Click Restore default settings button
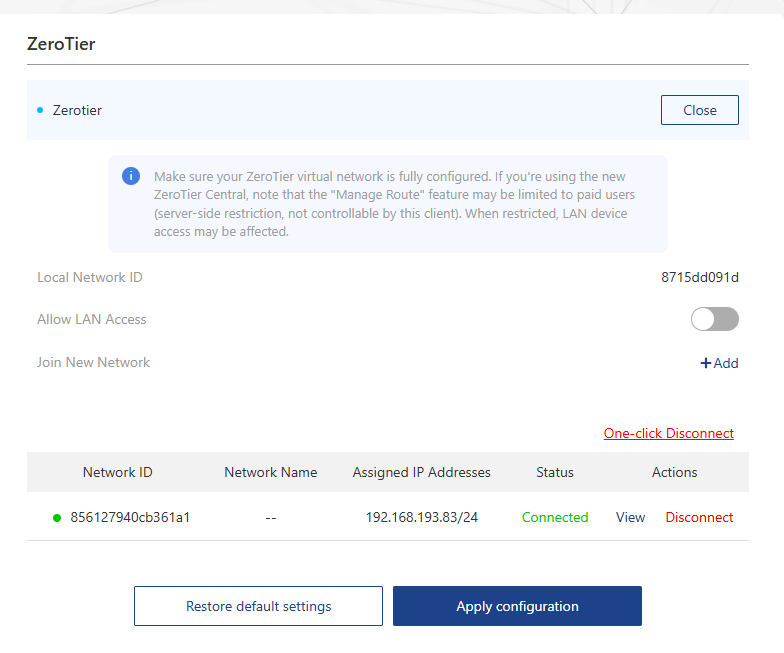Screen dimensions: 784x653 point(258,606)
